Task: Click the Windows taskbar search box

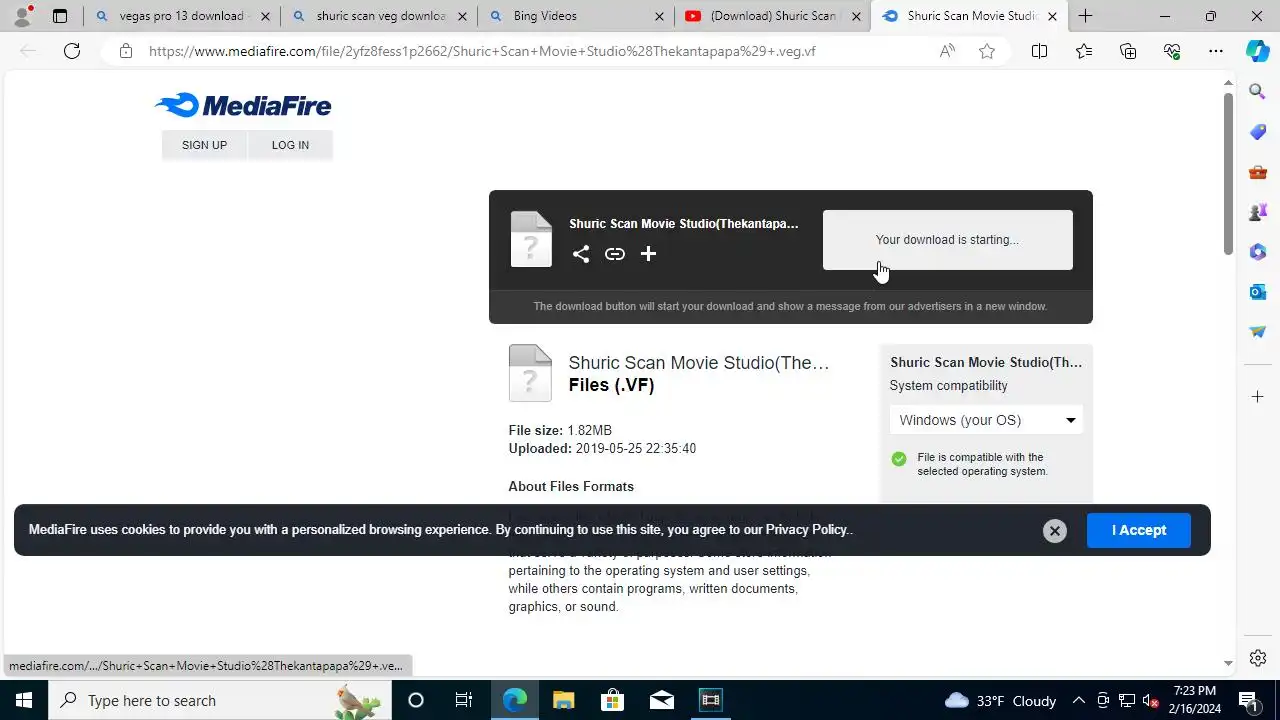Action: pos(218,700)
